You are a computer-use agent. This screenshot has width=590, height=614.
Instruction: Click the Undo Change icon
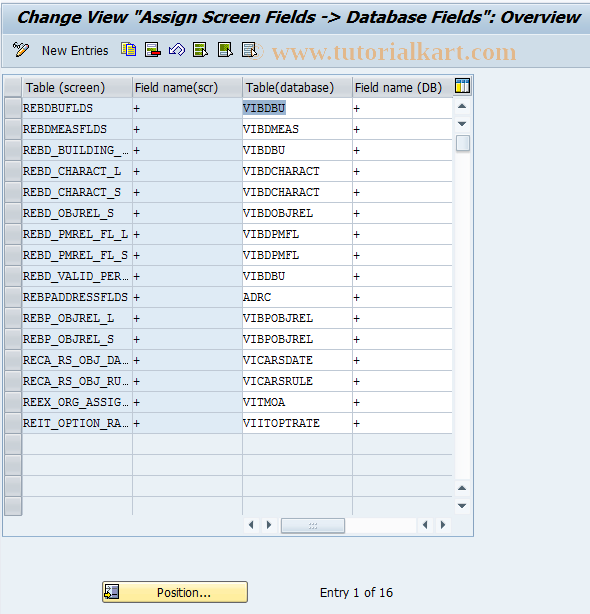(177, 50)
